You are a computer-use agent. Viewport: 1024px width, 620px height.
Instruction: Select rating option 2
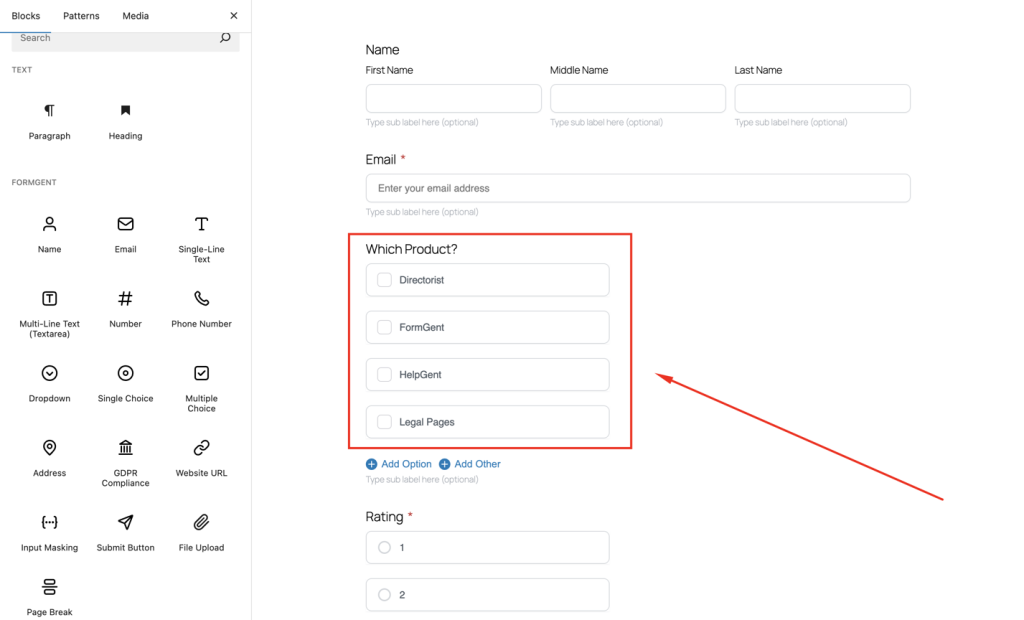point(385,595)
